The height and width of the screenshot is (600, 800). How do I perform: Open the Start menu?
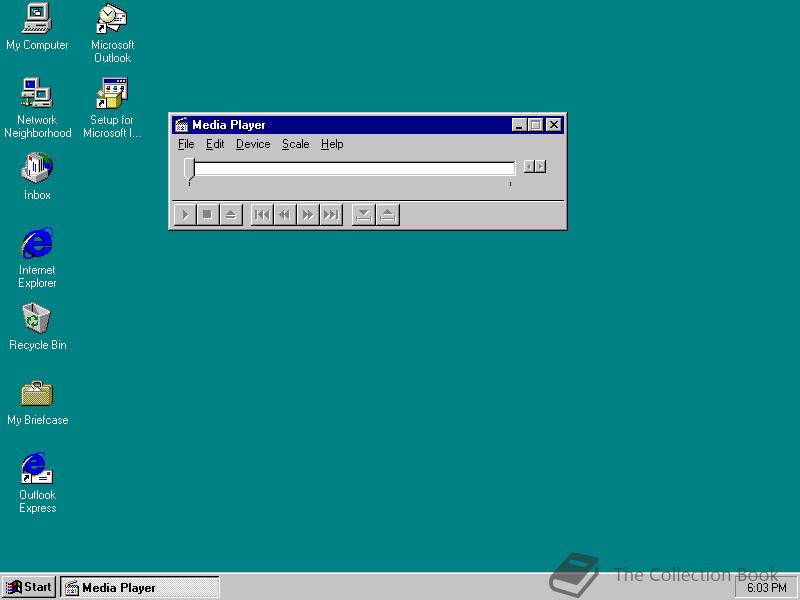click(x=29, y=587)
